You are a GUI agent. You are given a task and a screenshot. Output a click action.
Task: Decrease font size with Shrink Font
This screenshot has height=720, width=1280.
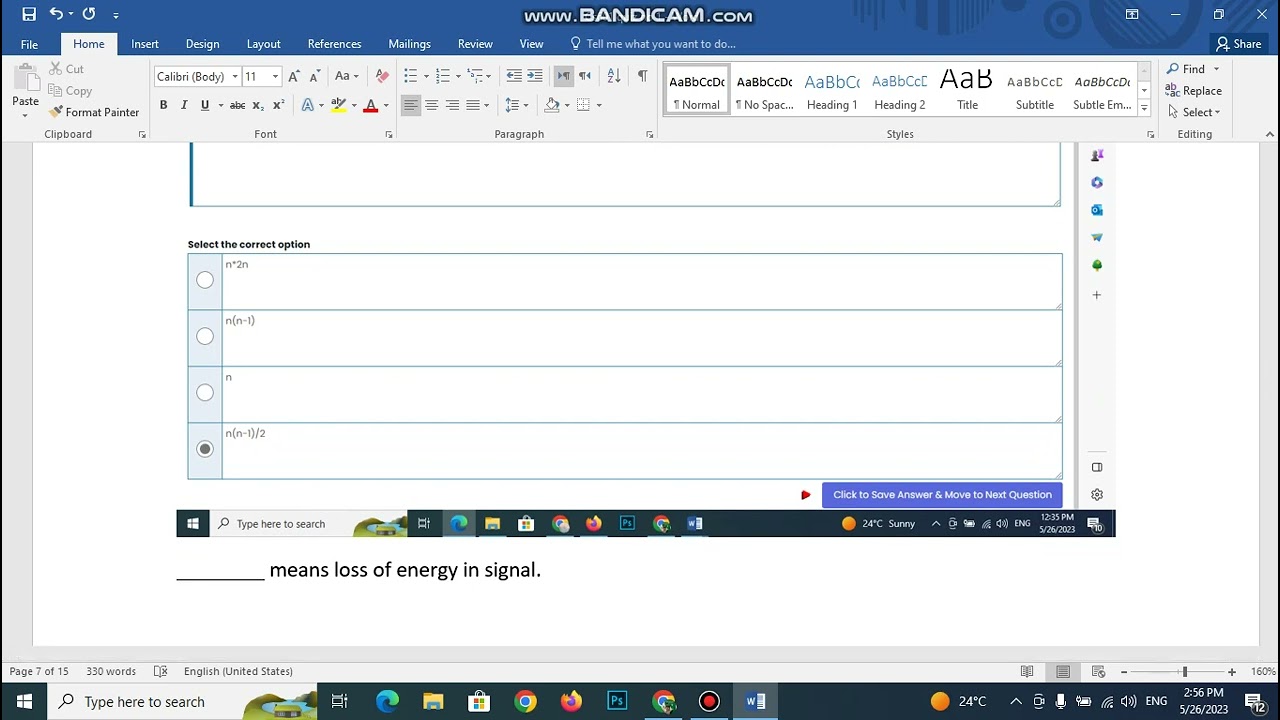314,76
